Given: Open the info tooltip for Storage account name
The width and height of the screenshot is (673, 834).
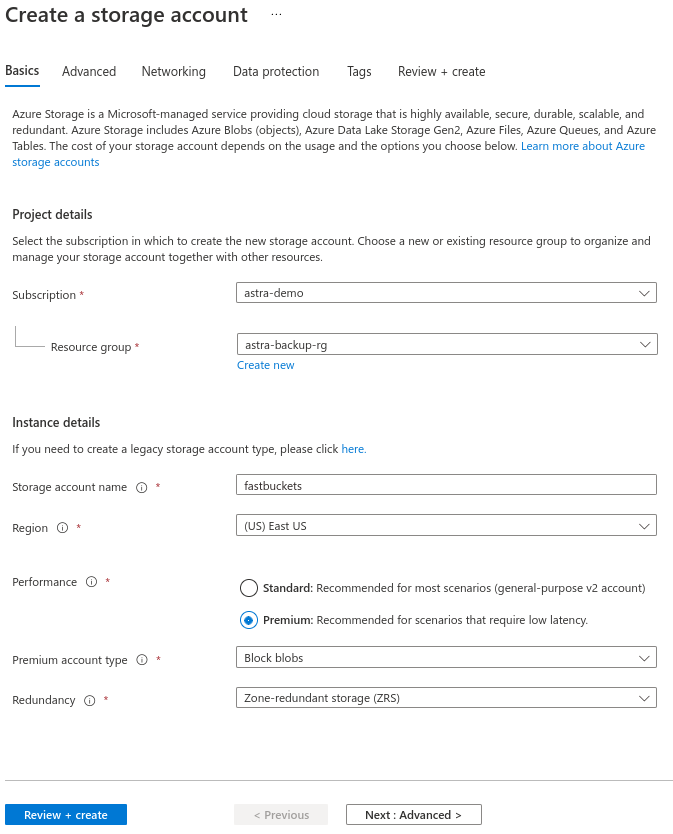Looking at the screenshot, I should 141,484.
